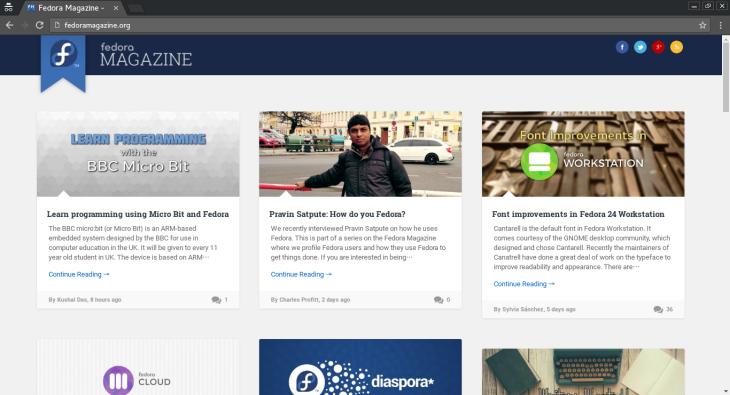Open the RSS feed icon

pos(676,47)
